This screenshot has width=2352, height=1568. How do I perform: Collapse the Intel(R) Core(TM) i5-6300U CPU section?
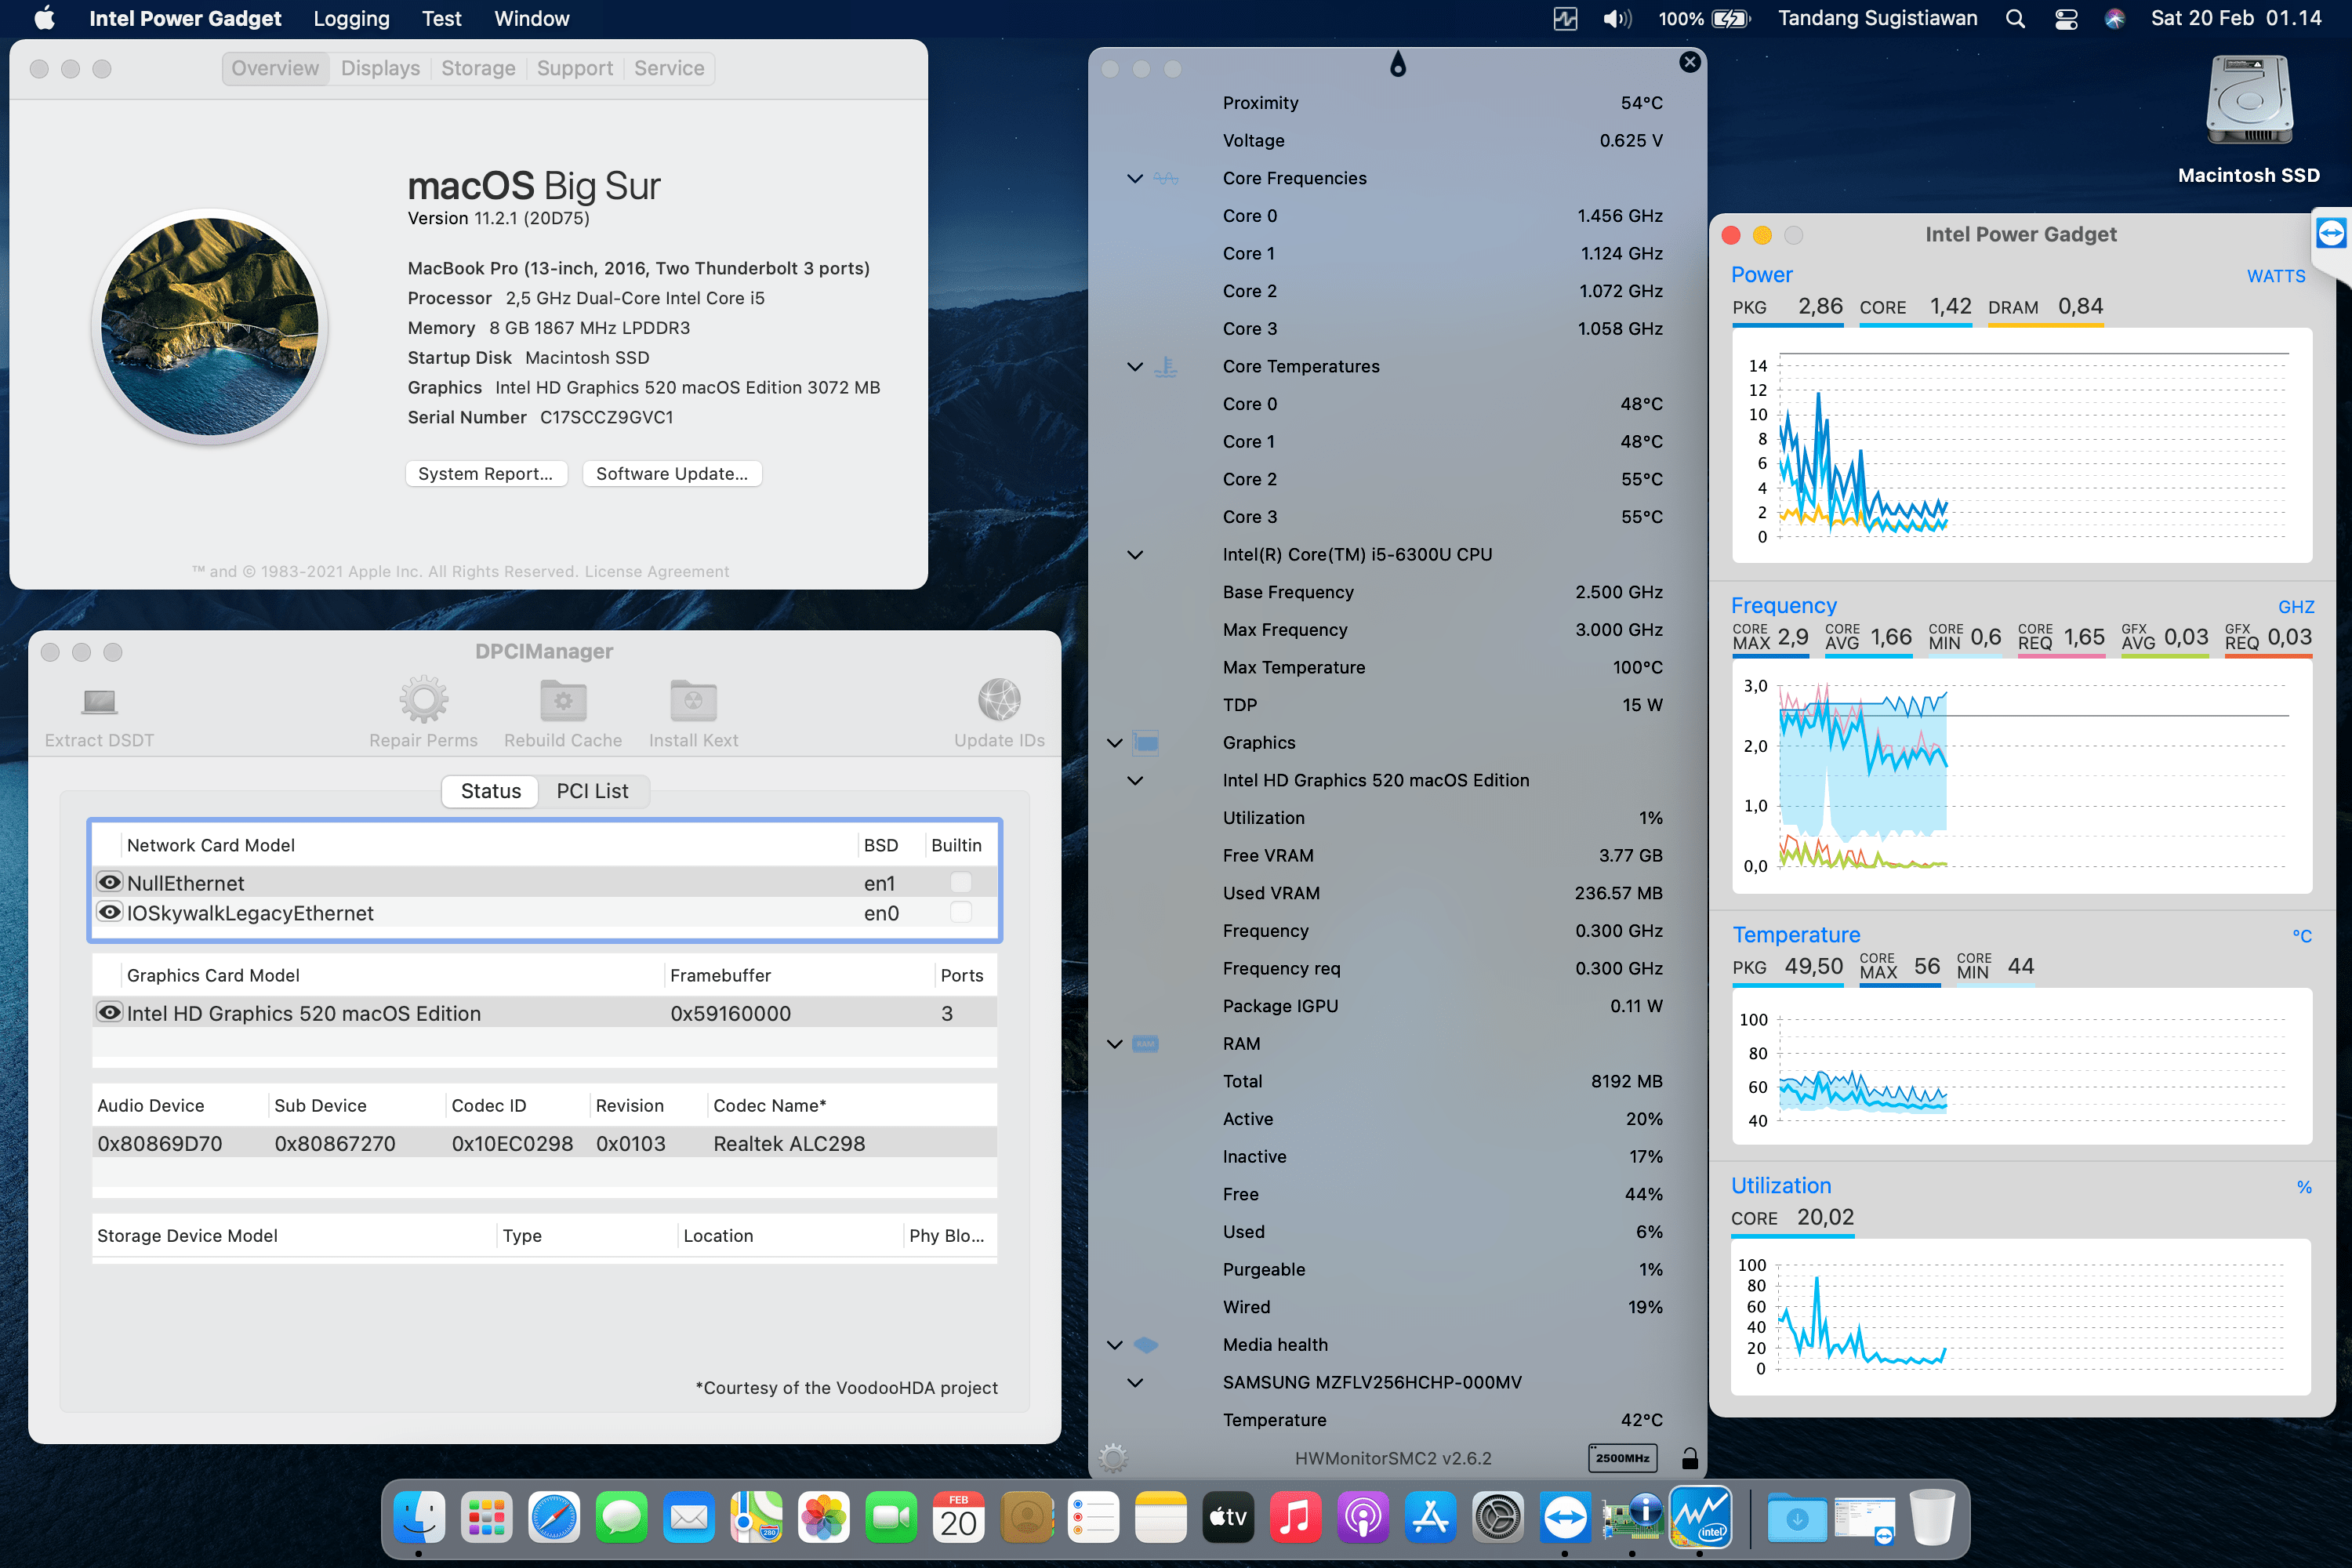1135,554
